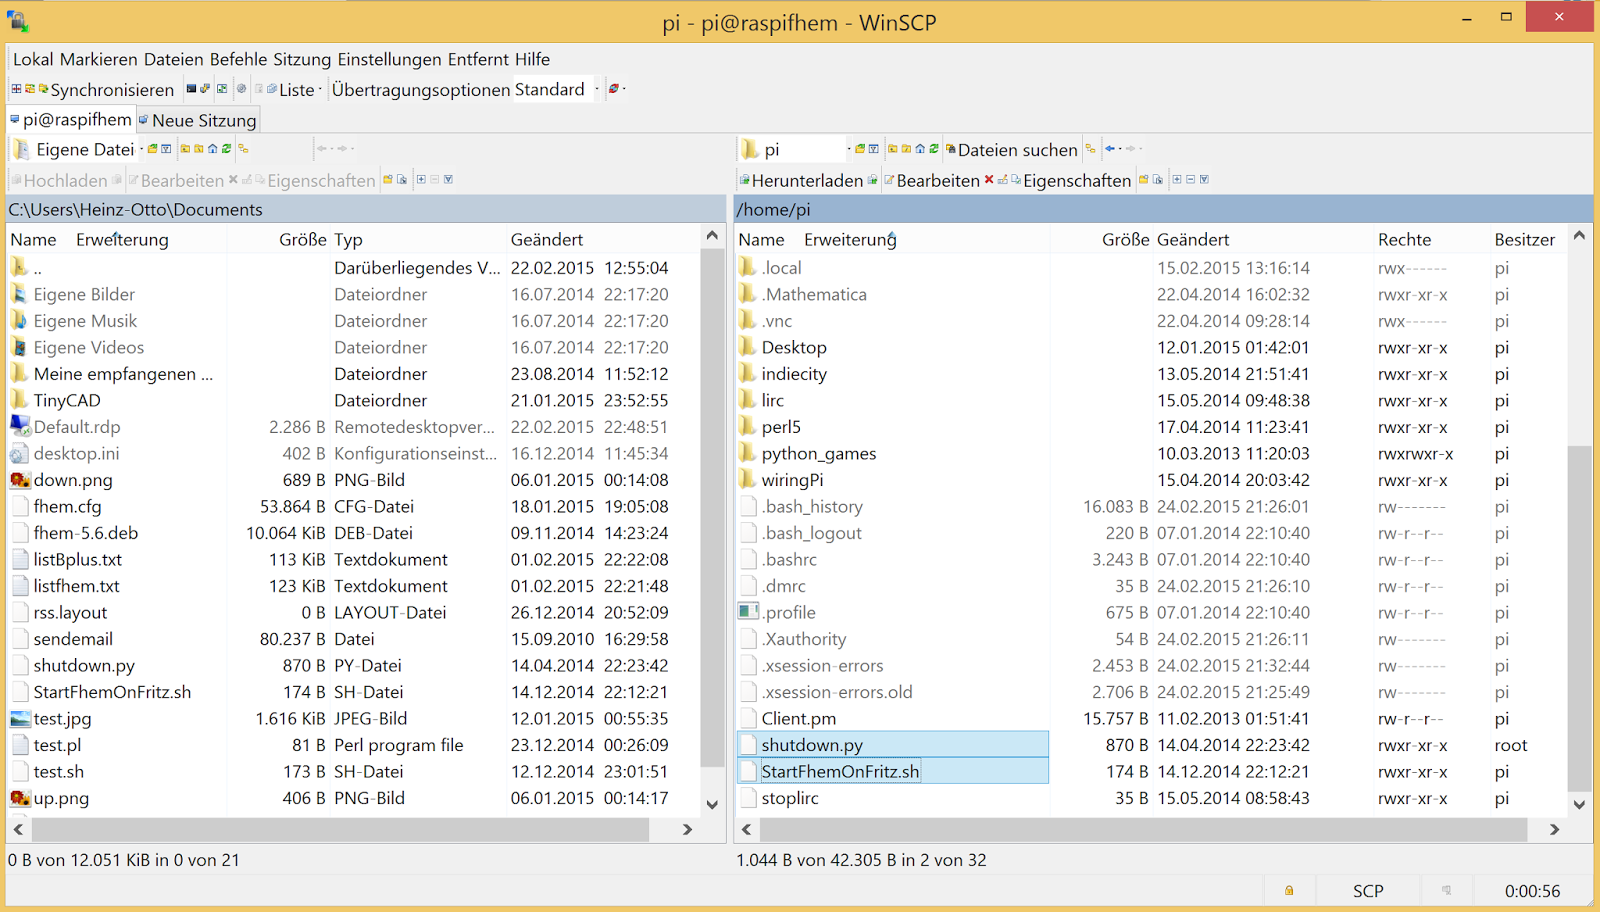Click the red delete X icon

coord(989,180)
